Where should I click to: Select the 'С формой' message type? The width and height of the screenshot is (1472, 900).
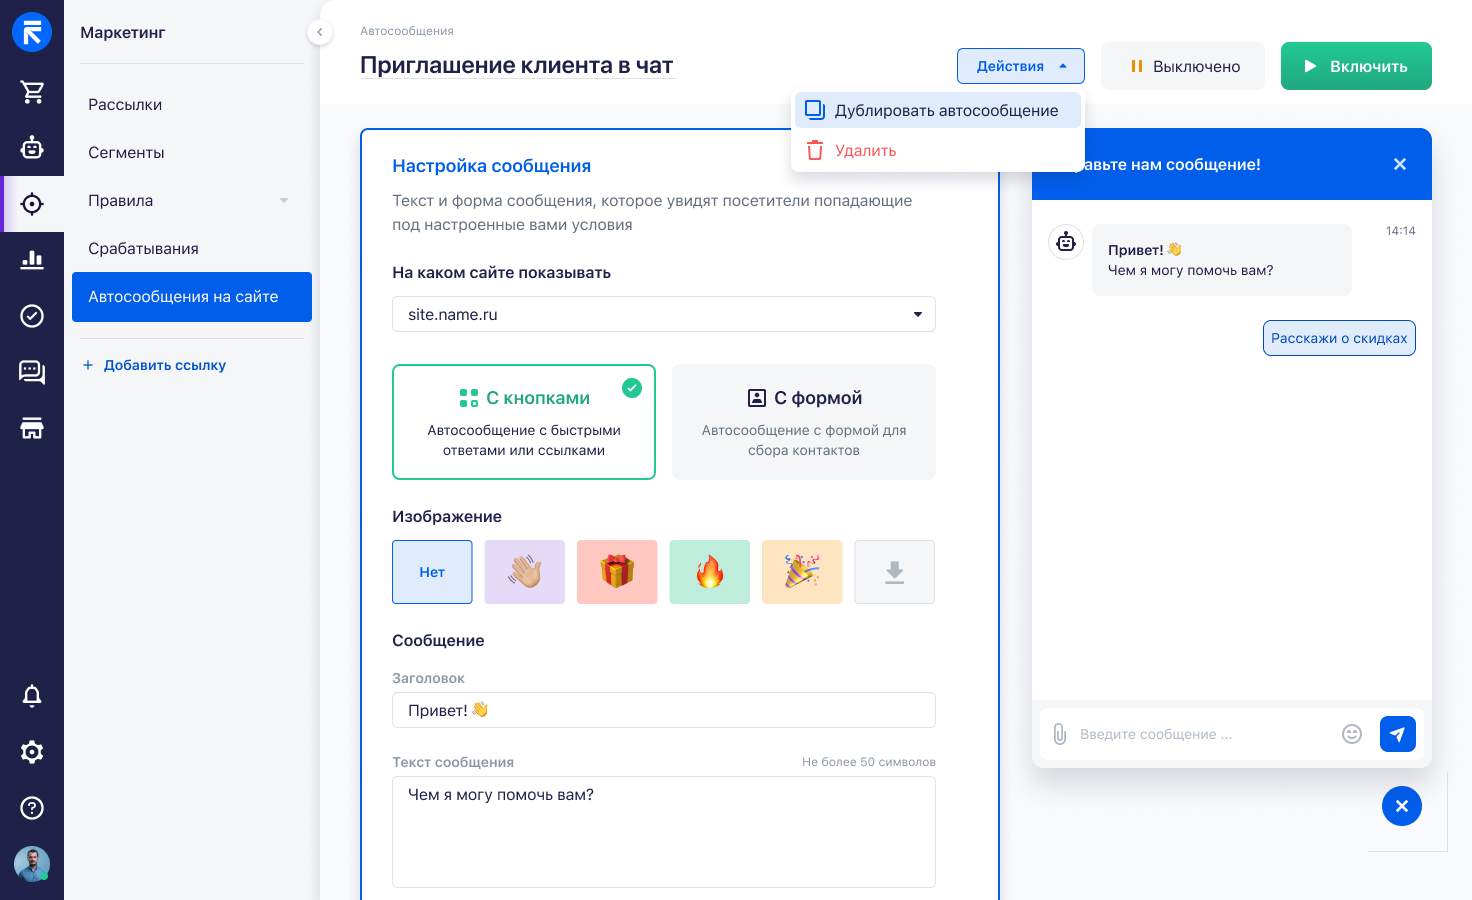(x=804, y=422)
